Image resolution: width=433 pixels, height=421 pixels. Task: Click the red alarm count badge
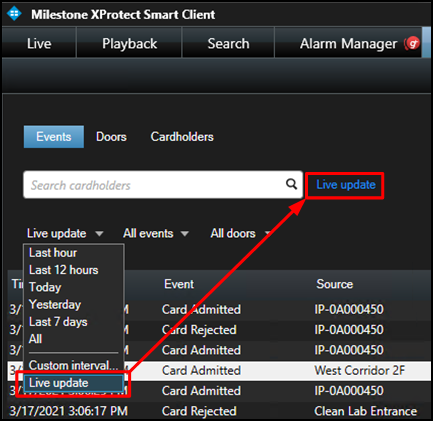pos(413,43)
